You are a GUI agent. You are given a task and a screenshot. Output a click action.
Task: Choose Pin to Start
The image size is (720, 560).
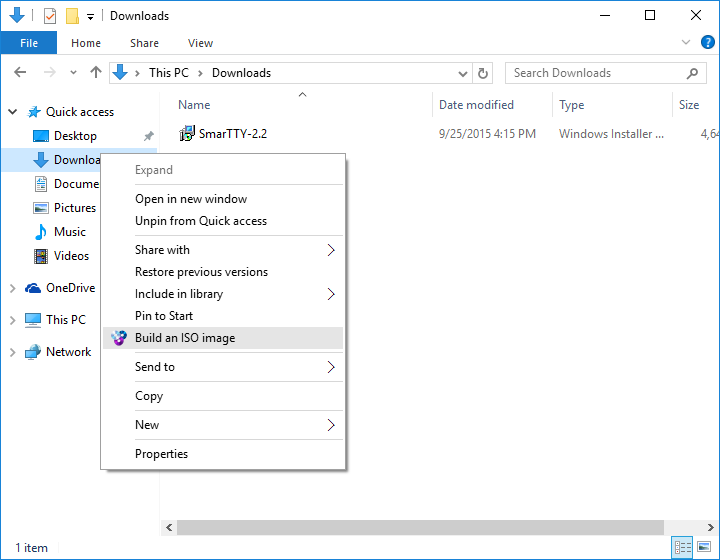click(223, 316)
